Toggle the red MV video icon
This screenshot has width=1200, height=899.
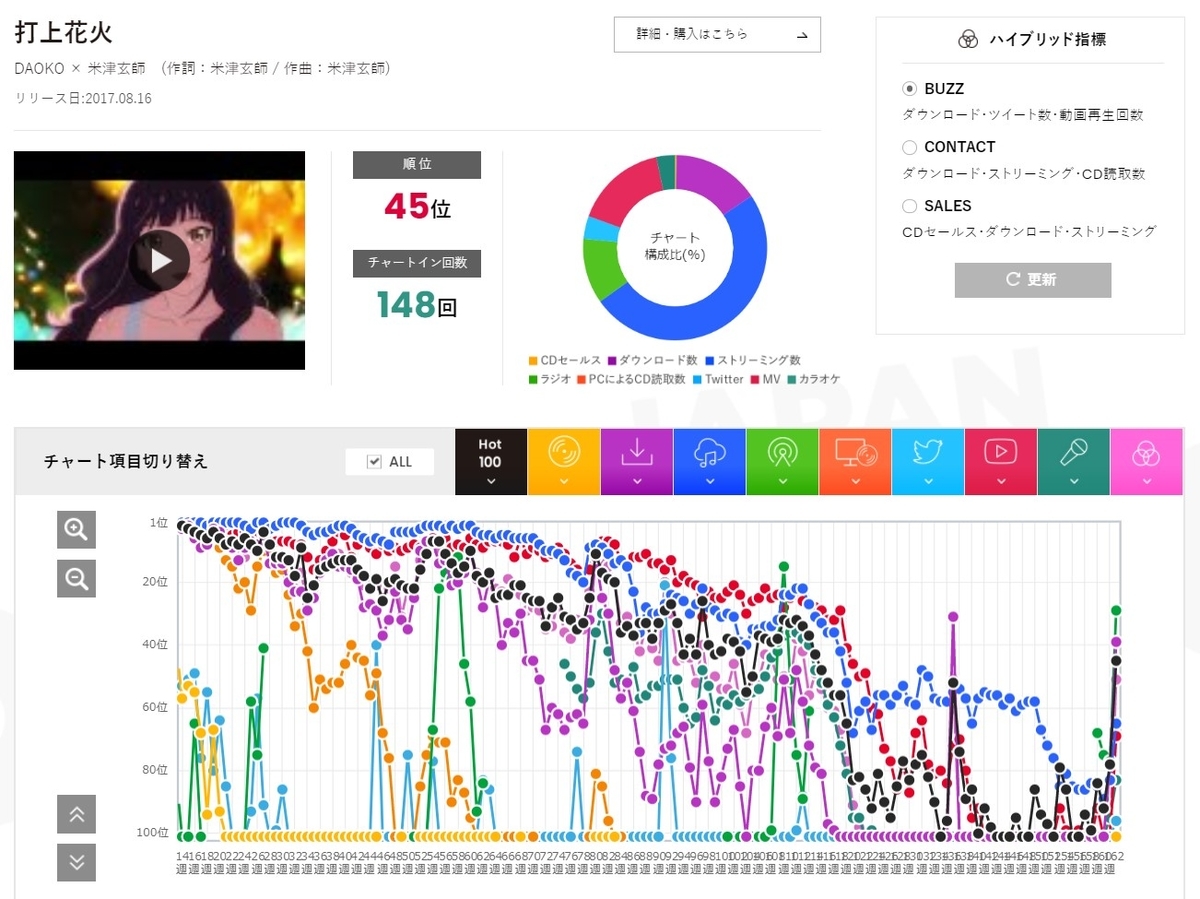[1001, 462]
